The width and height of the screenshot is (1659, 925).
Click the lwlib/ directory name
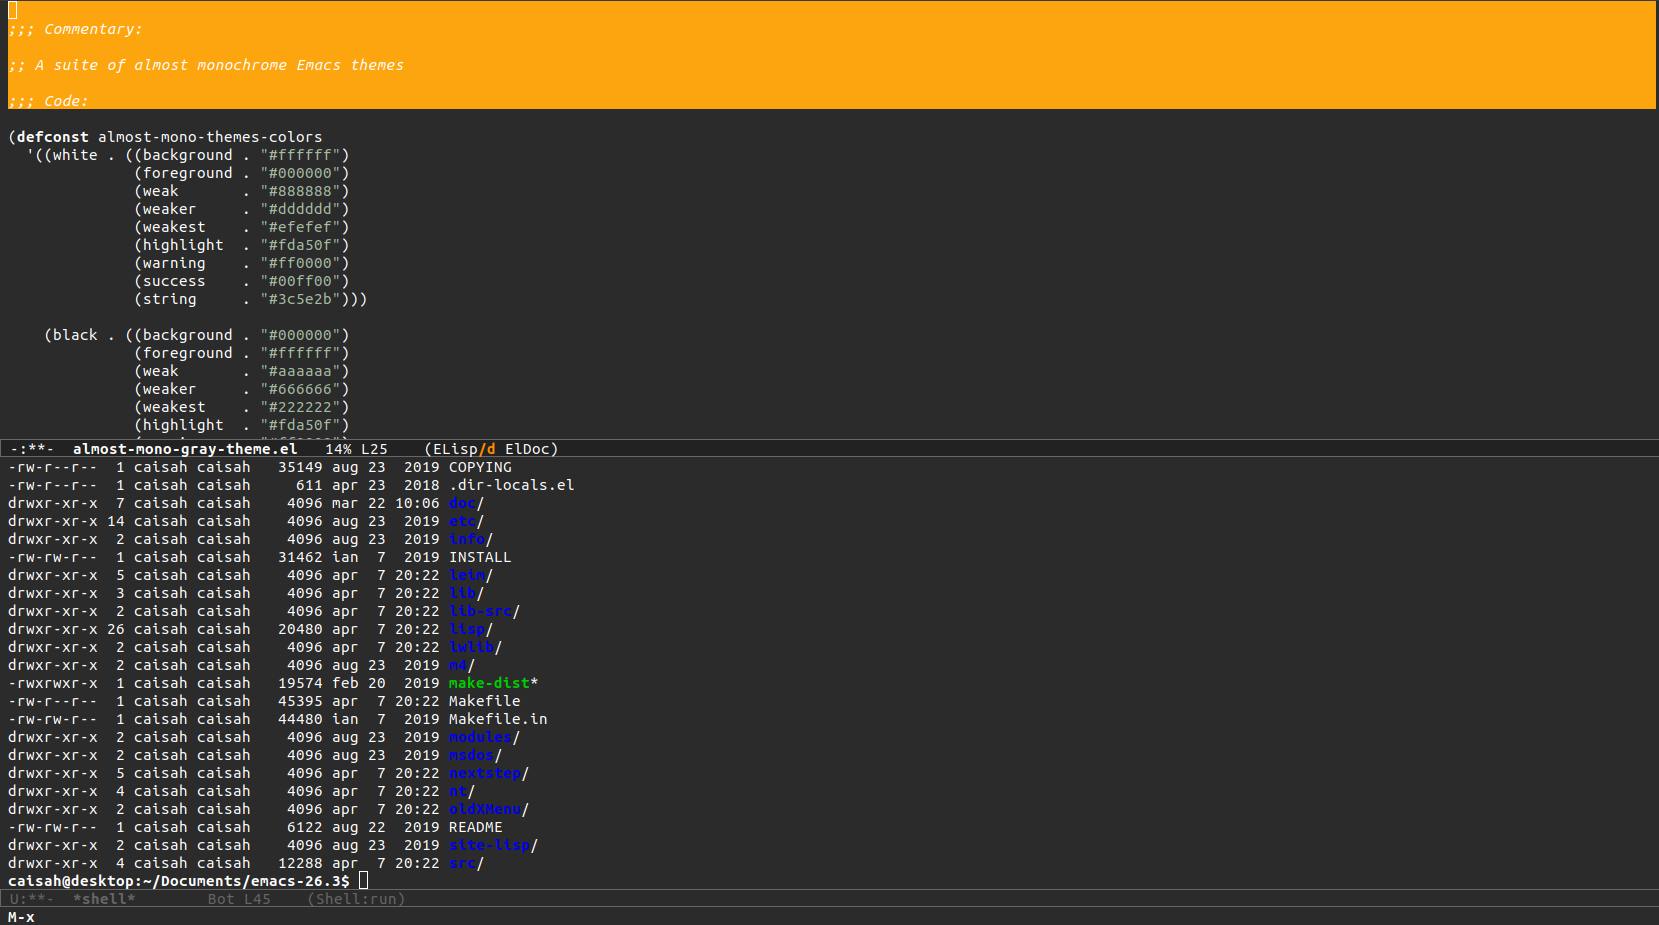point(475,647)
